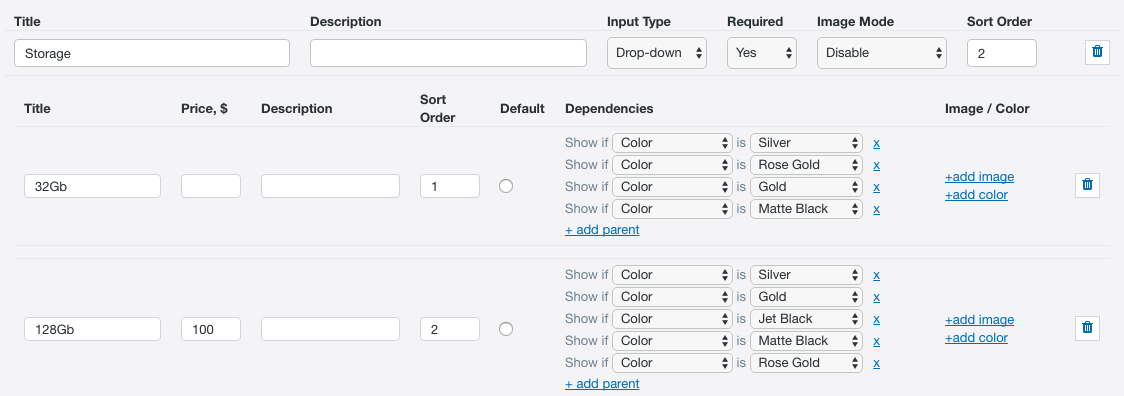The height and width of the screenshot is (396, 1124).
Task: Open 128Gb Jet Black dependency value dropdown
Action: pos(806,319)
